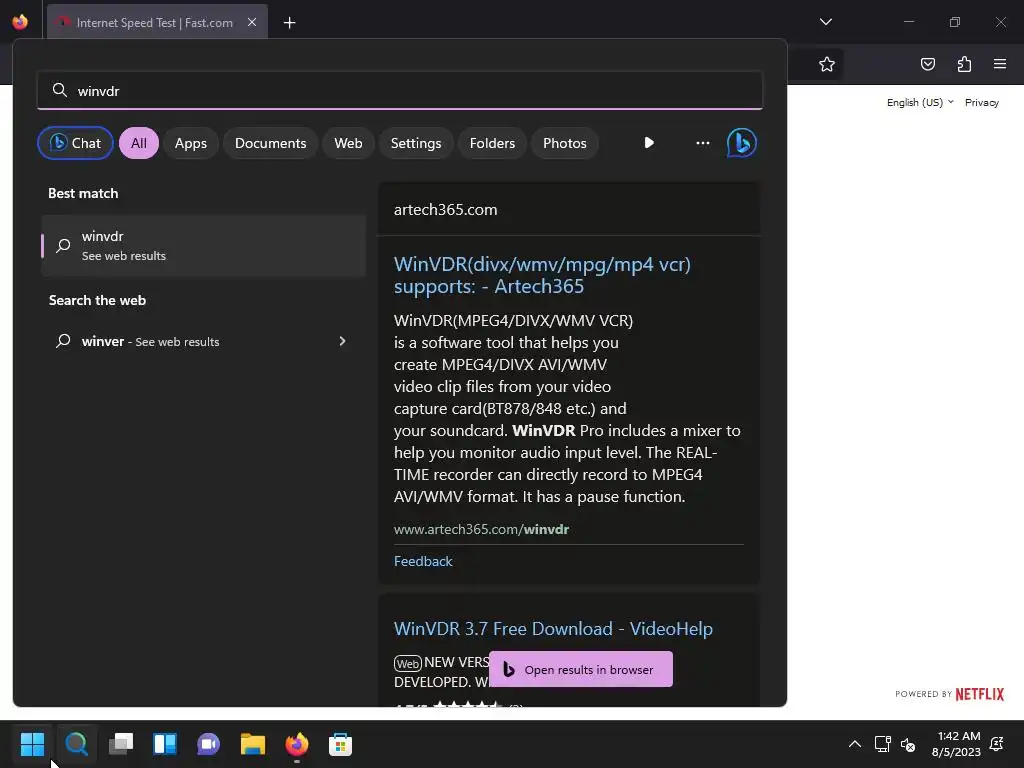This screenshot has width=1024, height=768.
Task: Click the Firefox logo icon in title bar
Action: 20,22
